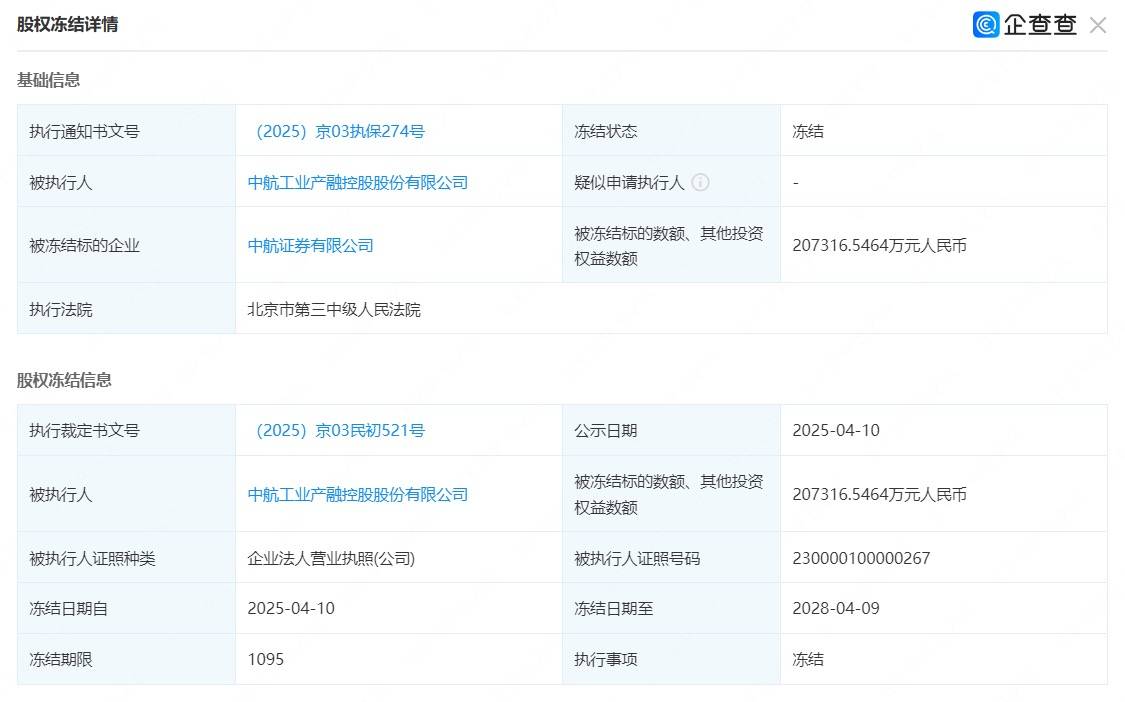The height and width of the screenshot is (702, 1125).
Task: Click 冻结日期自 value 2025-04-10
Action: [291, 609]
